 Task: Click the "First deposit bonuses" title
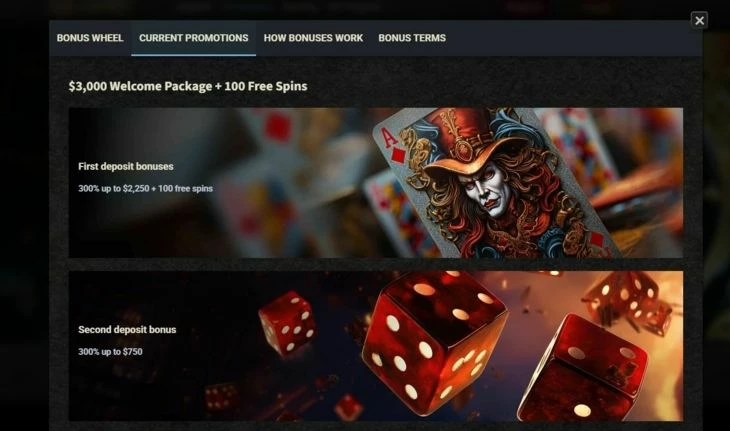[126, 167]
